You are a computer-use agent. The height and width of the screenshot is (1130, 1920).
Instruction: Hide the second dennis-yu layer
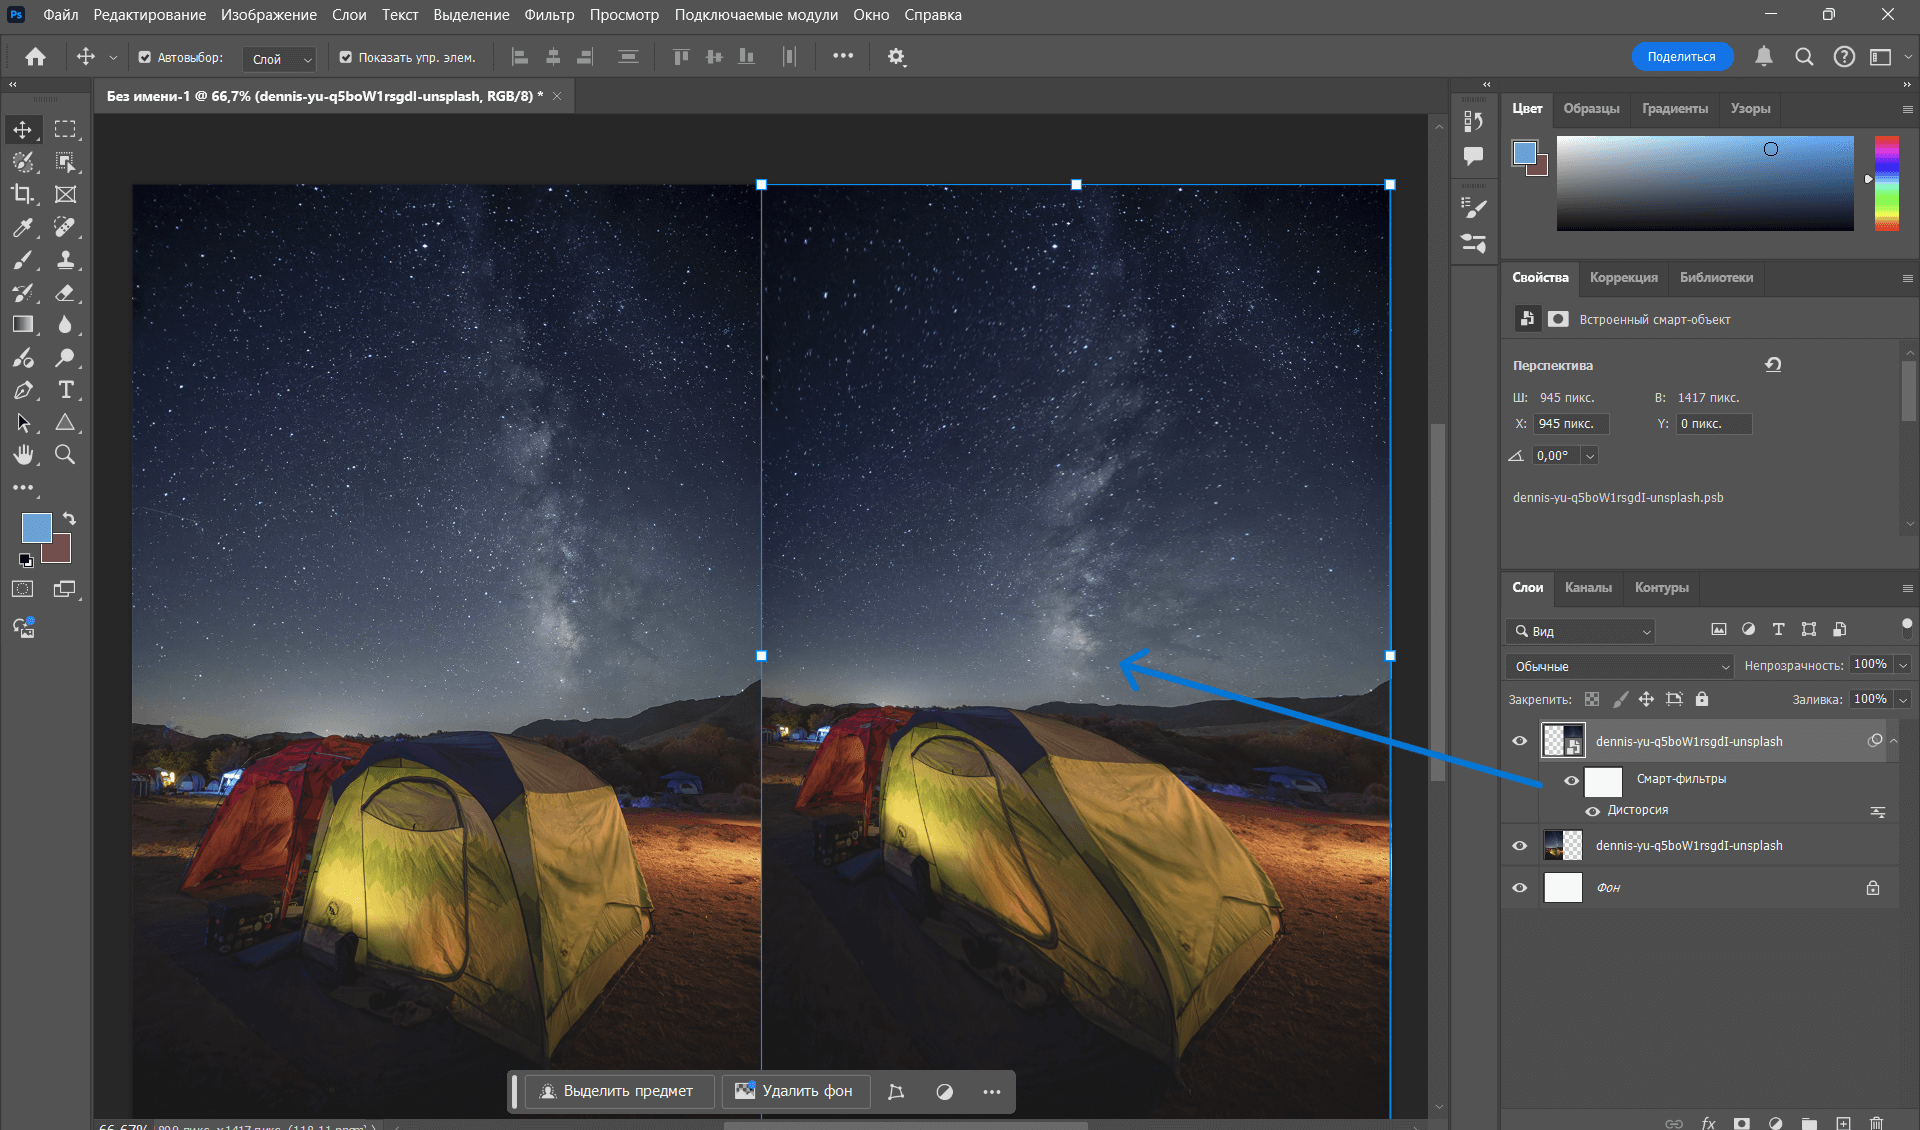[x=1520, y=846]
